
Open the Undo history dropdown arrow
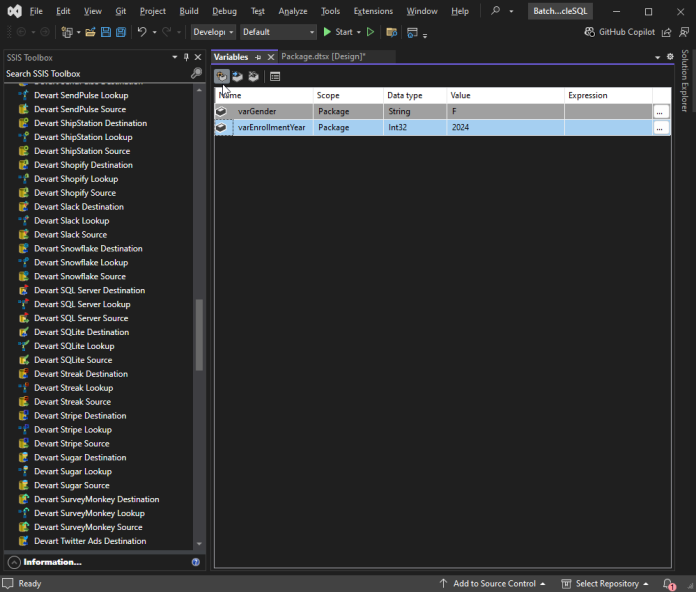pos(154,32)
